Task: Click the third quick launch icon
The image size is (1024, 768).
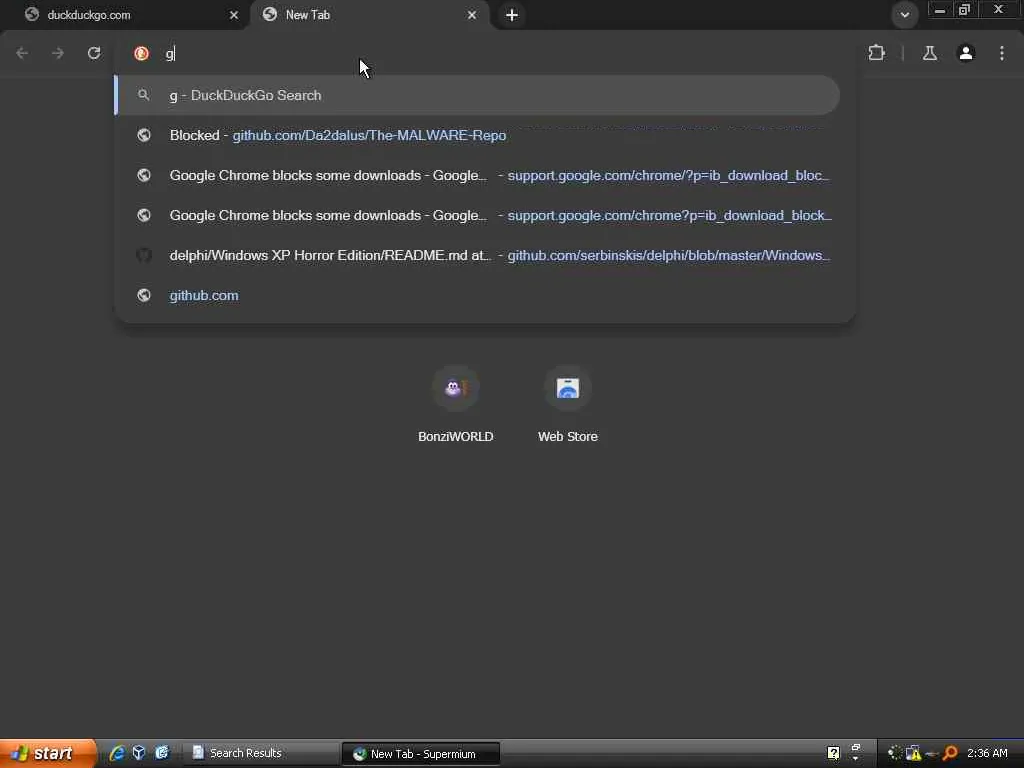Action: point(161,753)
